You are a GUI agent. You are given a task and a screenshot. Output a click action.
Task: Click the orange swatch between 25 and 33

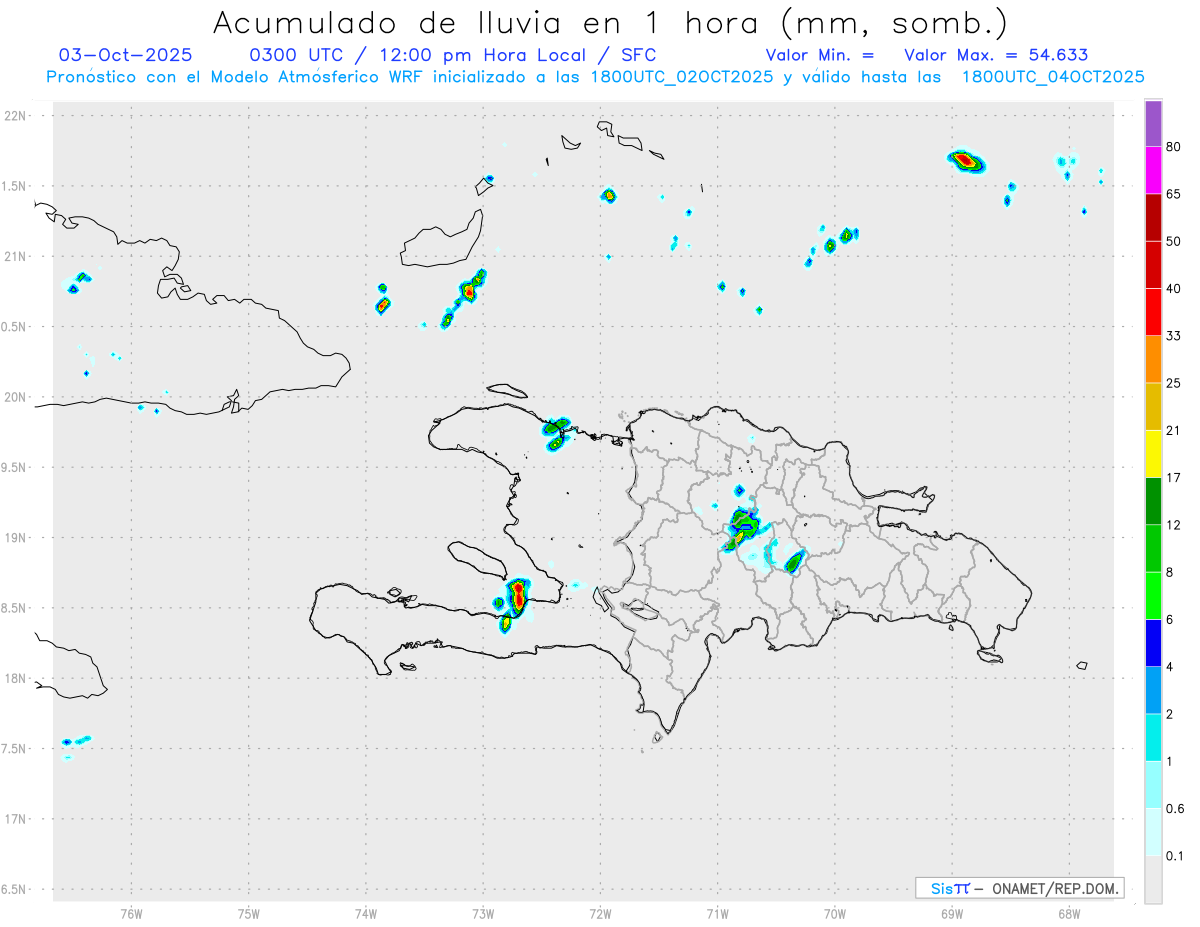point(1153,358)
